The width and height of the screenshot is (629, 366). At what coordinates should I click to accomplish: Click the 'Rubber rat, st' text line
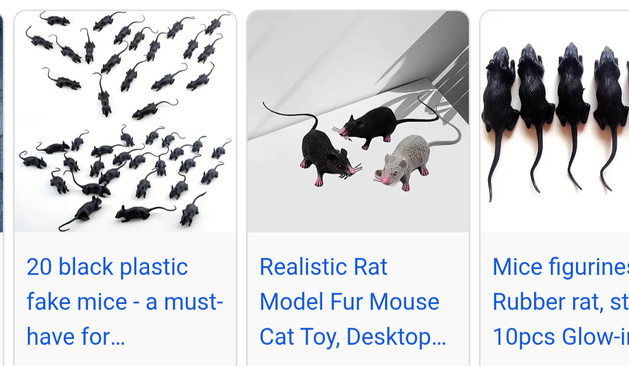coord(560,302)
